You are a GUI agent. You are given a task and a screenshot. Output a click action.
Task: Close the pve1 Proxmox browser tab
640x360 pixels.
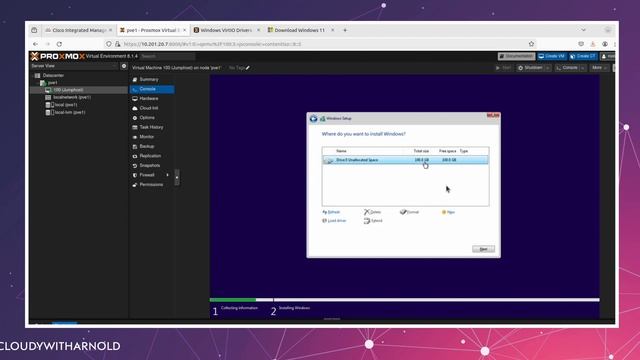(x=184, y=30)
